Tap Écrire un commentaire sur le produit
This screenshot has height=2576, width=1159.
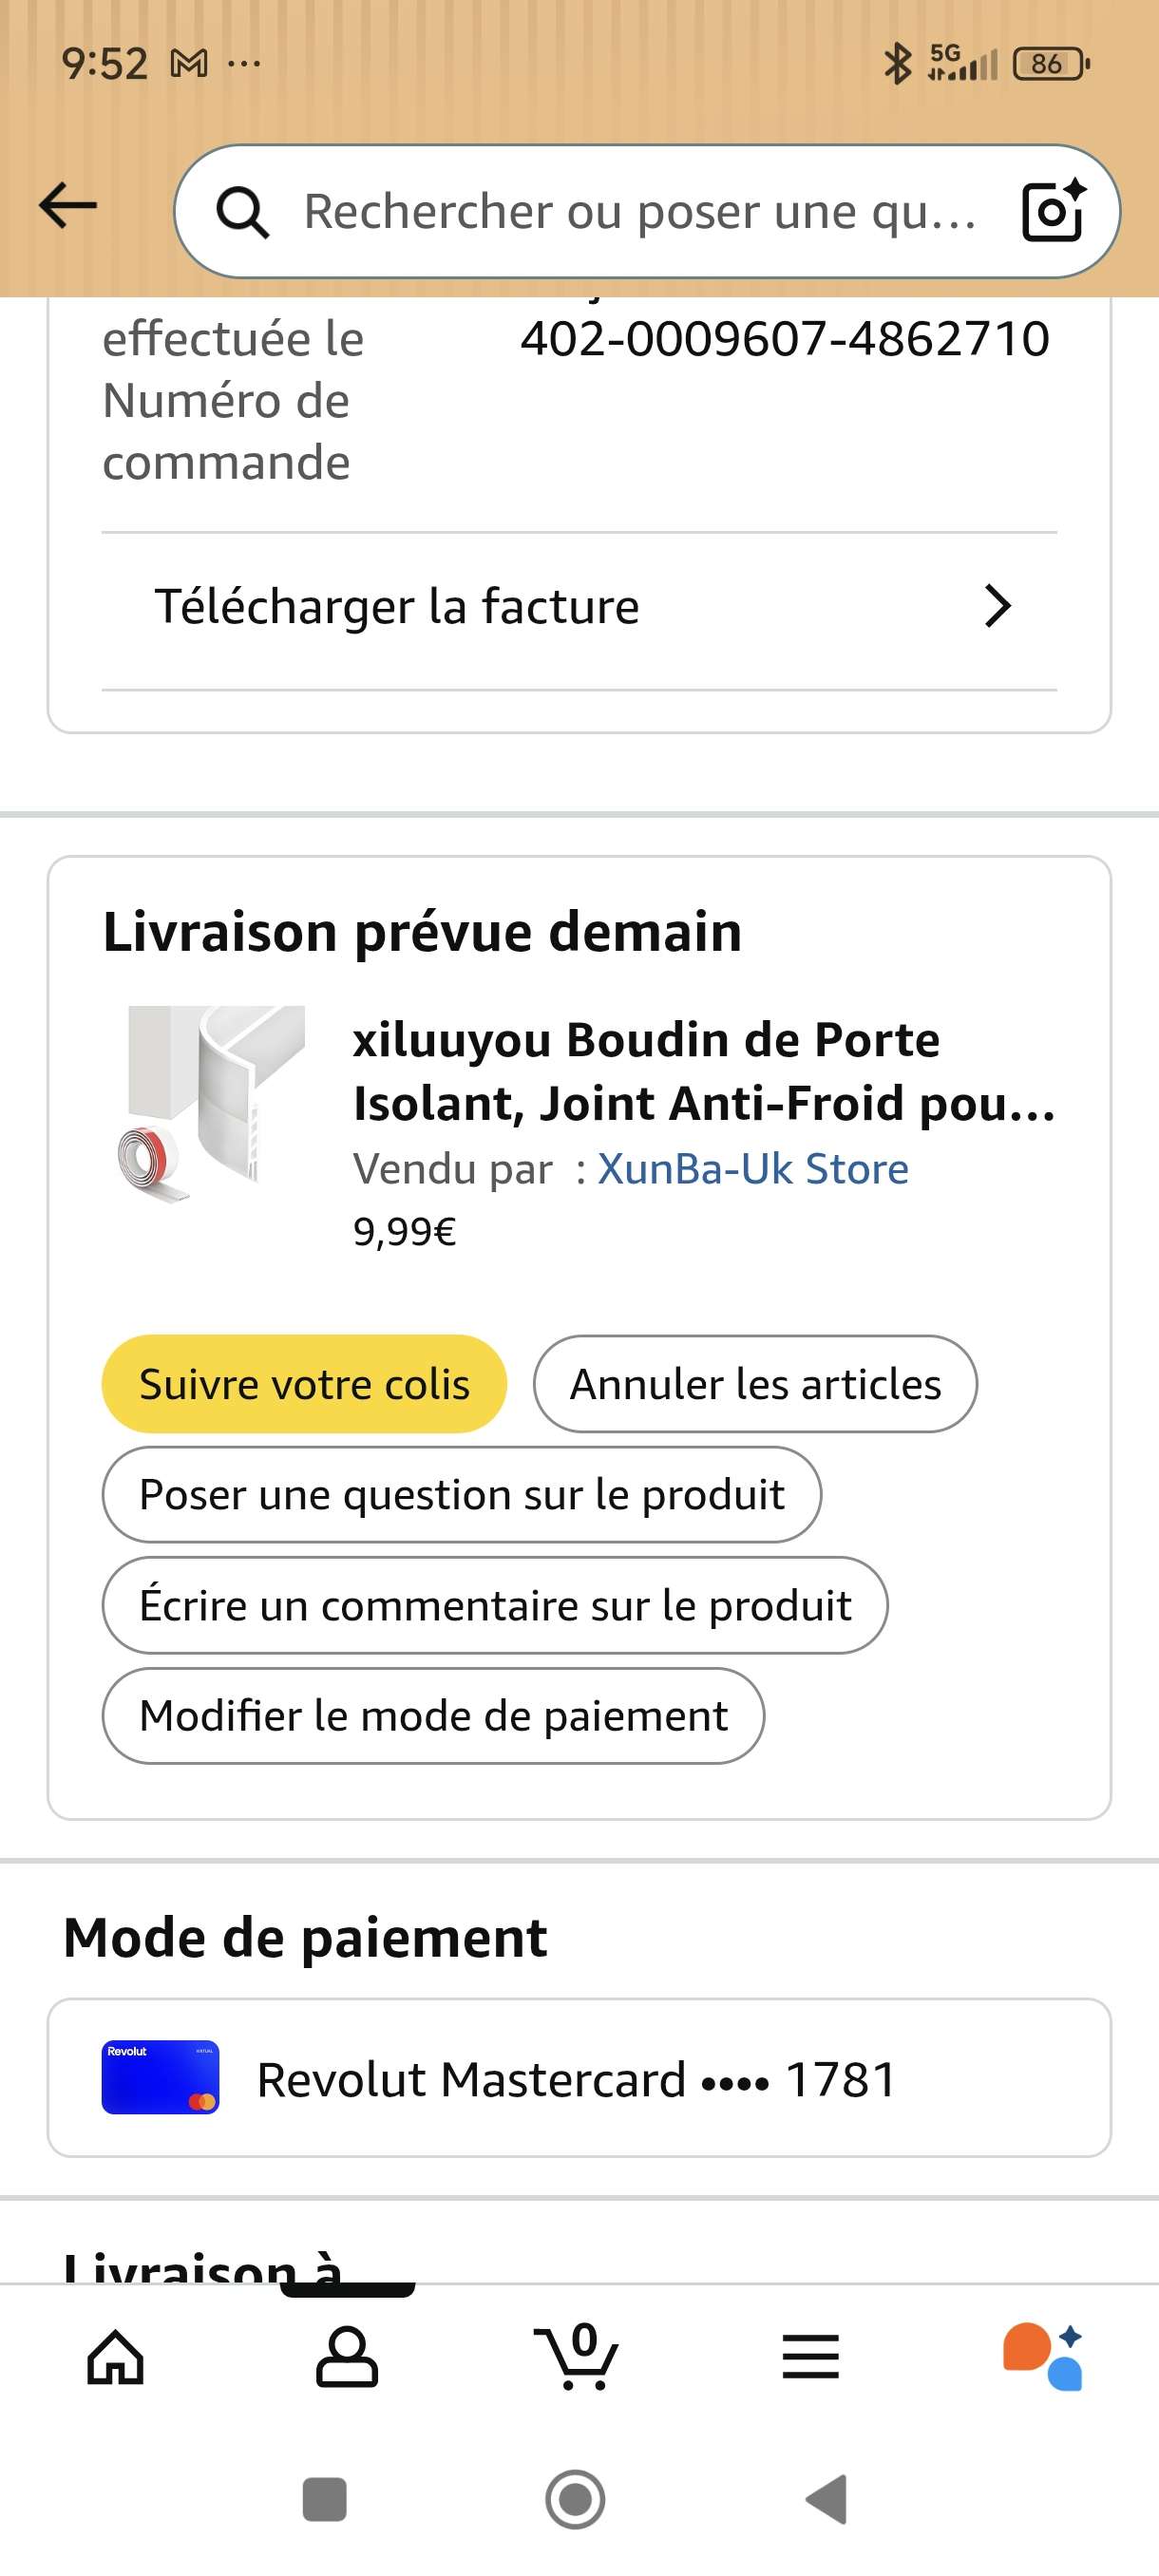pyautogui.click(x=494, y=1605)
